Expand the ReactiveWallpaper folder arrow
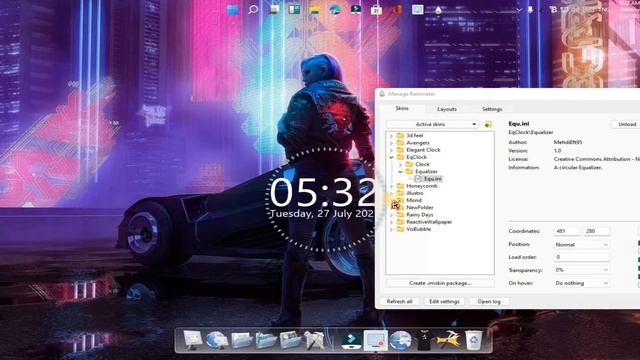Screen dimensions: 640x360 coord(391,222)
